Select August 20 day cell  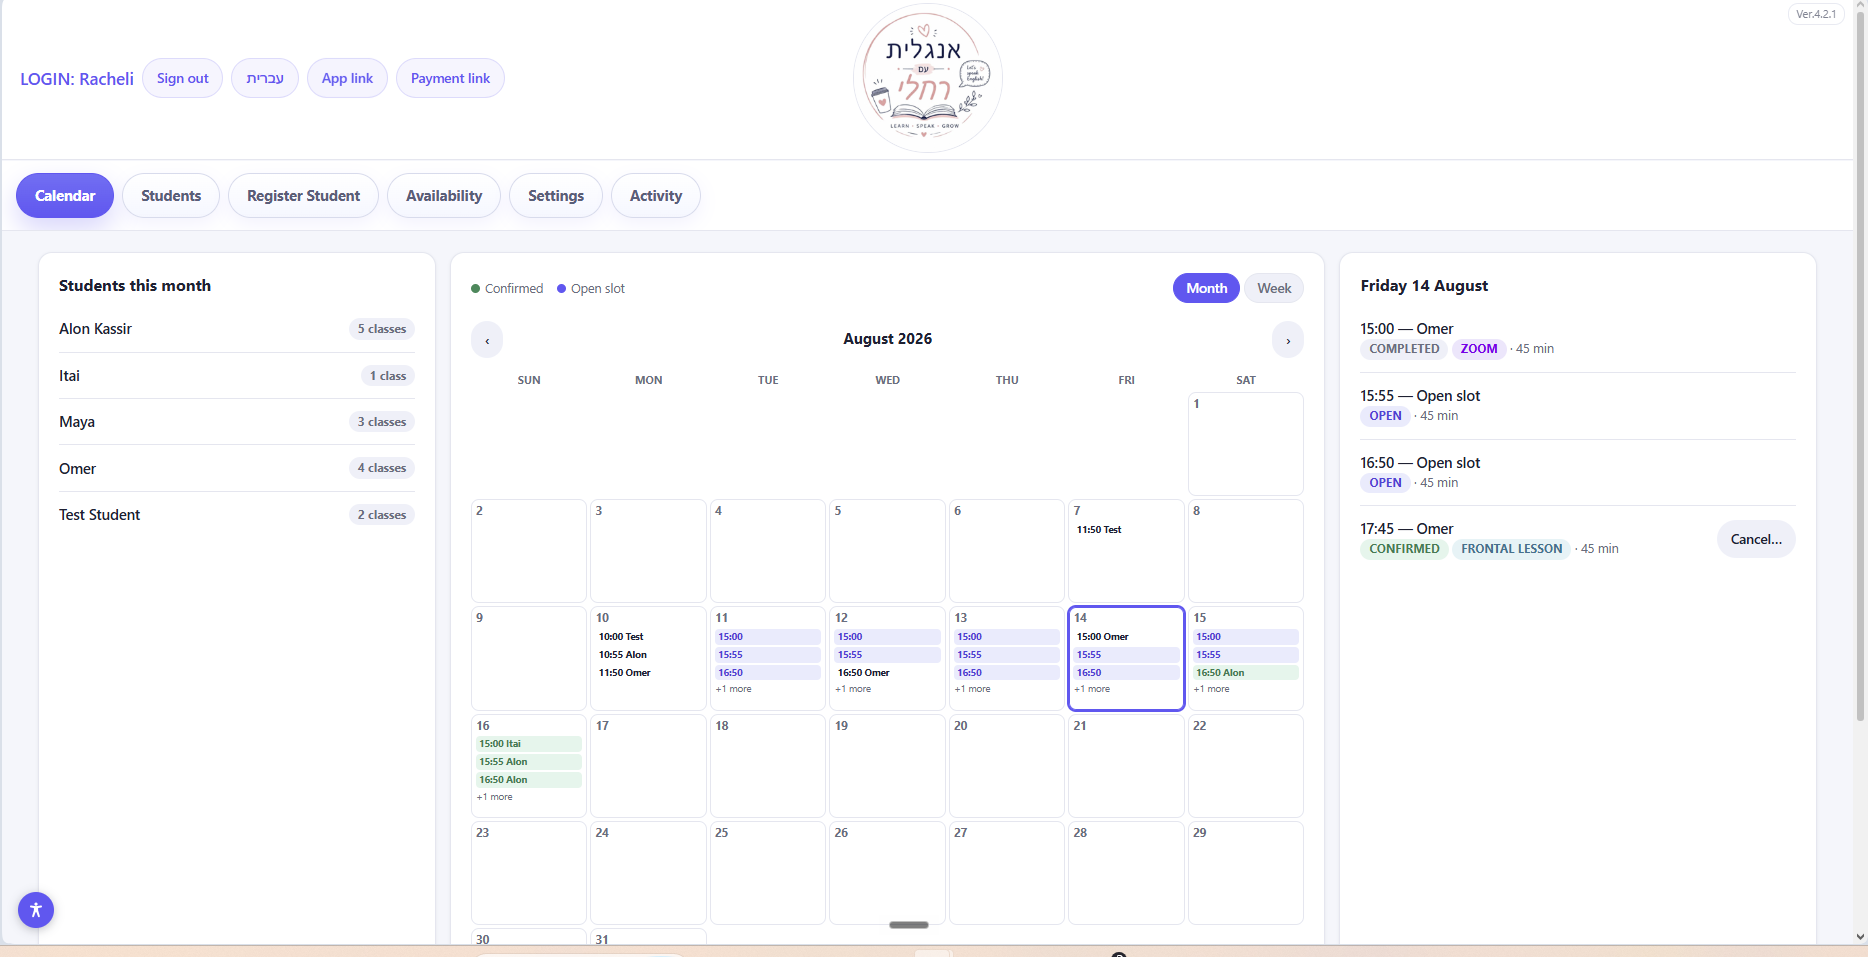[1006, 766]
